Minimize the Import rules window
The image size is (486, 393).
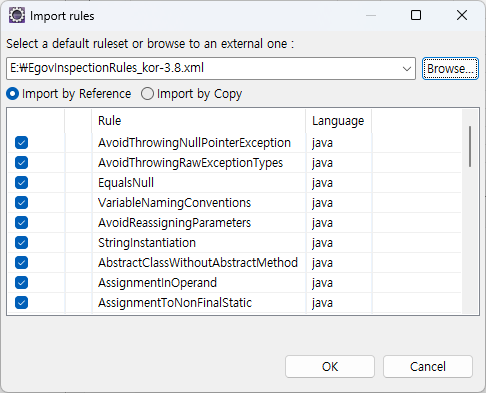(x=371, y=15)
